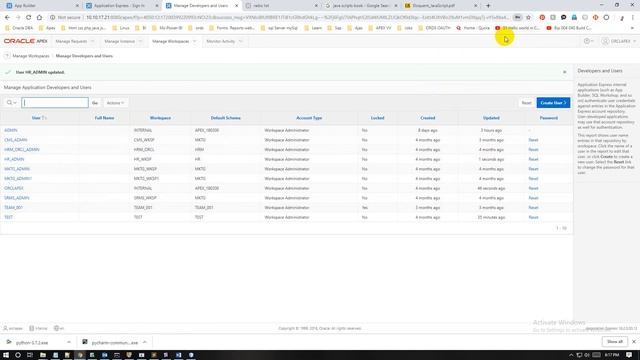Click the breadcrumb up-arrow icon

point(7,56)
